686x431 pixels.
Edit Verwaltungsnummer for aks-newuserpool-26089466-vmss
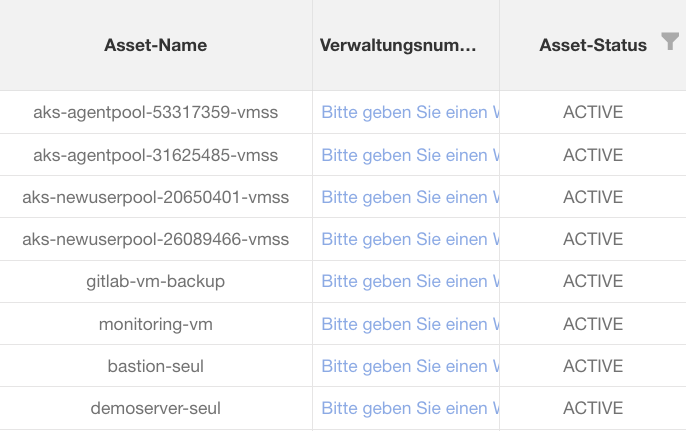410,239
